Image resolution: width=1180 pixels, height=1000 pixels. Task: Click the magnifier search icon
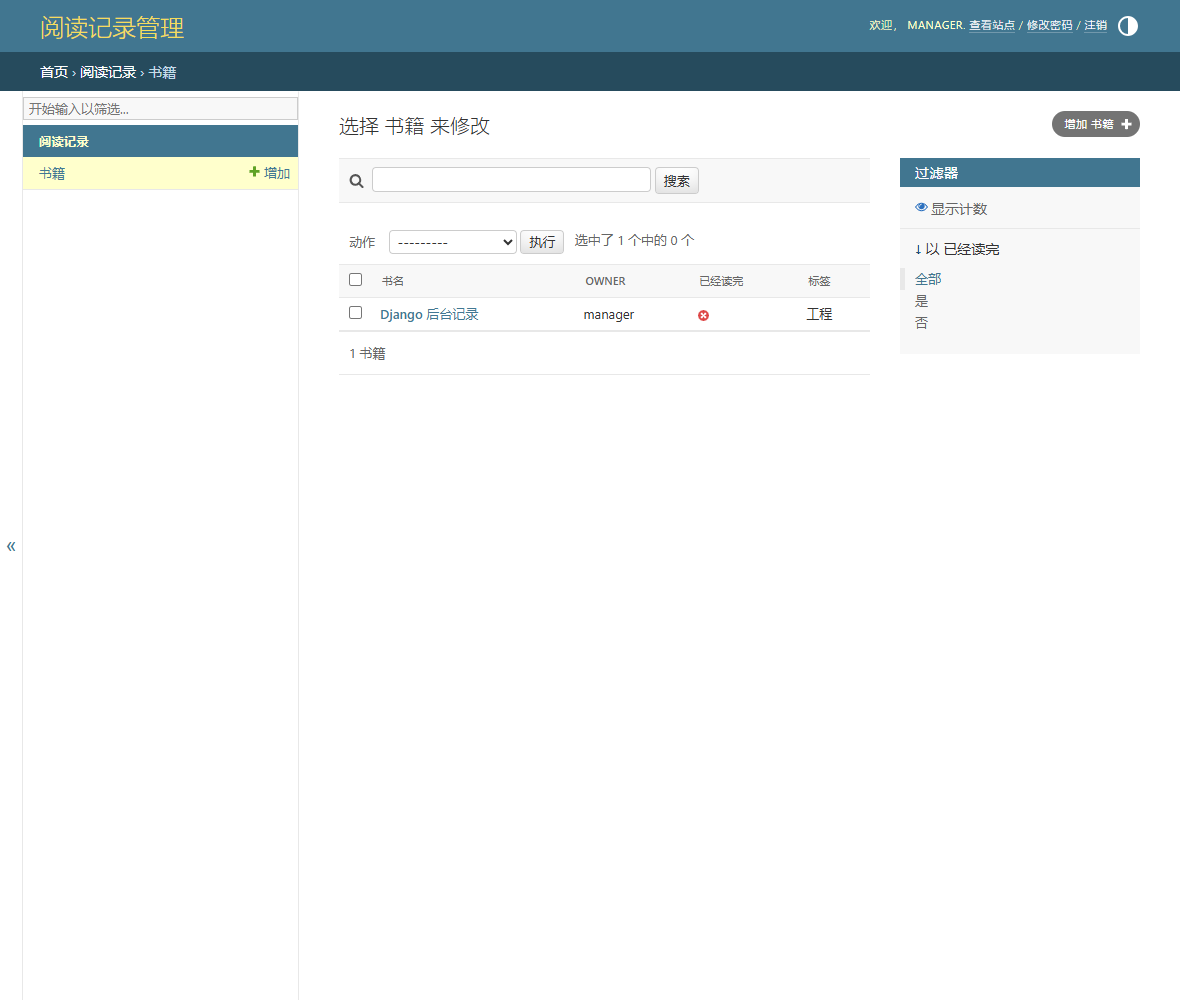coord(357,181)
